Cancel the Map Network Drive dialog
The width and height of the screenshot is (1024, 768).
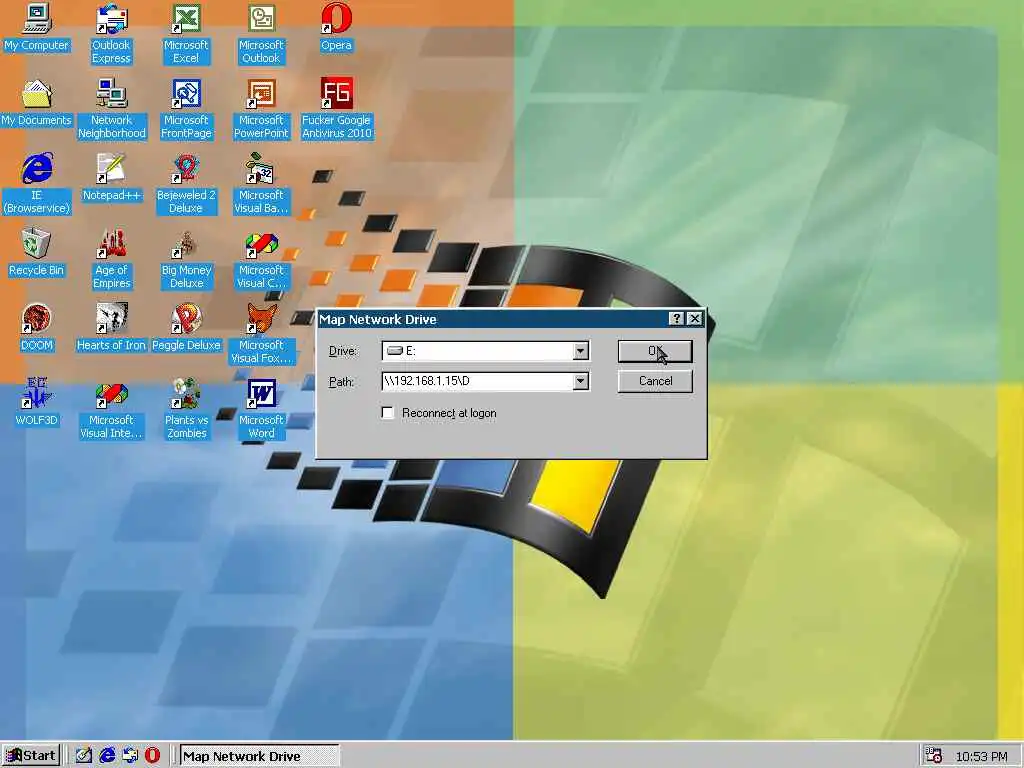coord(655,381)
